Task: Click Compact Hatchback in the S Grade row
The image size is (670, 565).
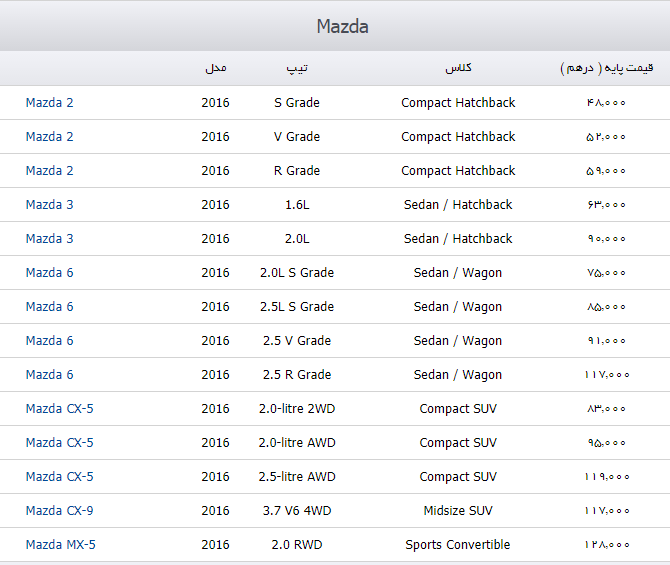Action: [458, 103]
